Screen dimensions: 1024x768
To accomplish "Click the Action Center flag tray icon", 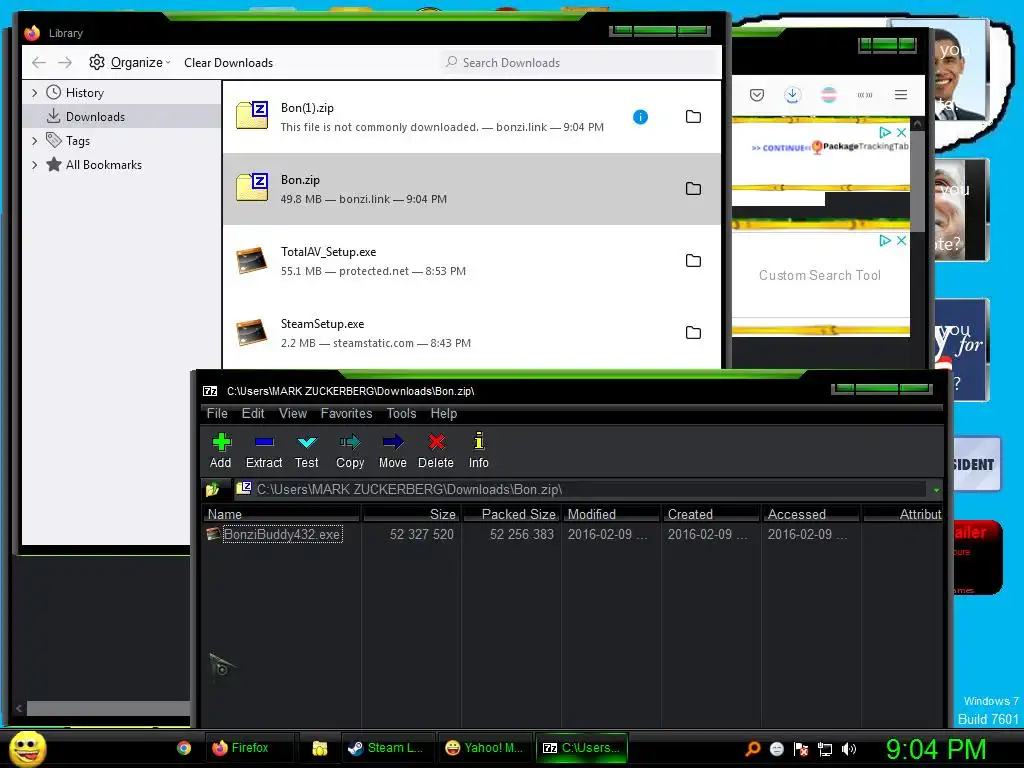I will (x=801, y=749).
